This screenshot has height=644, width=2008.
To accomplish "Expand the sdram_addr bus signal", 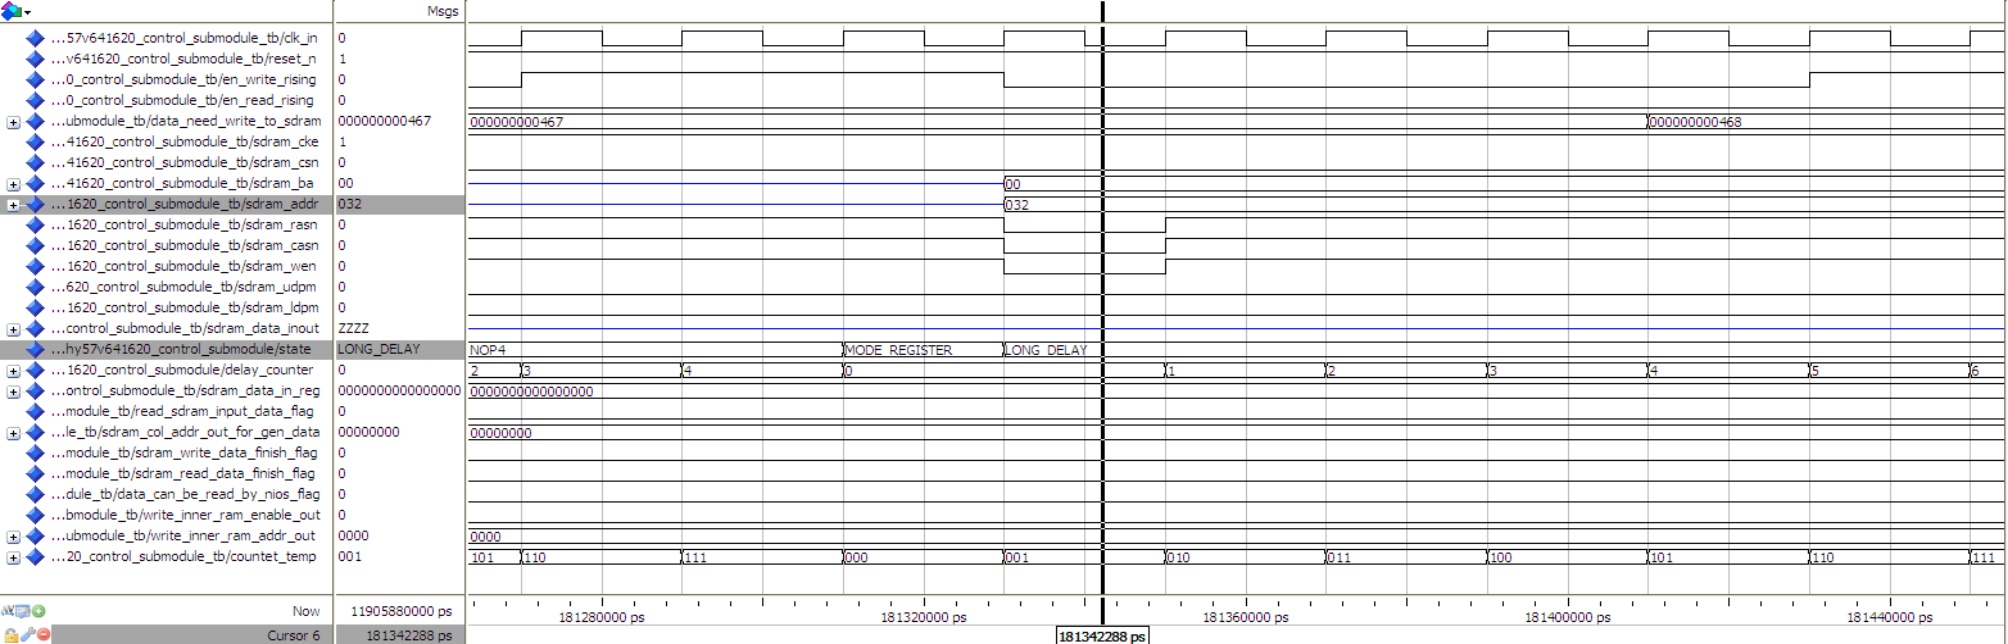I will [x=13, y=204].
